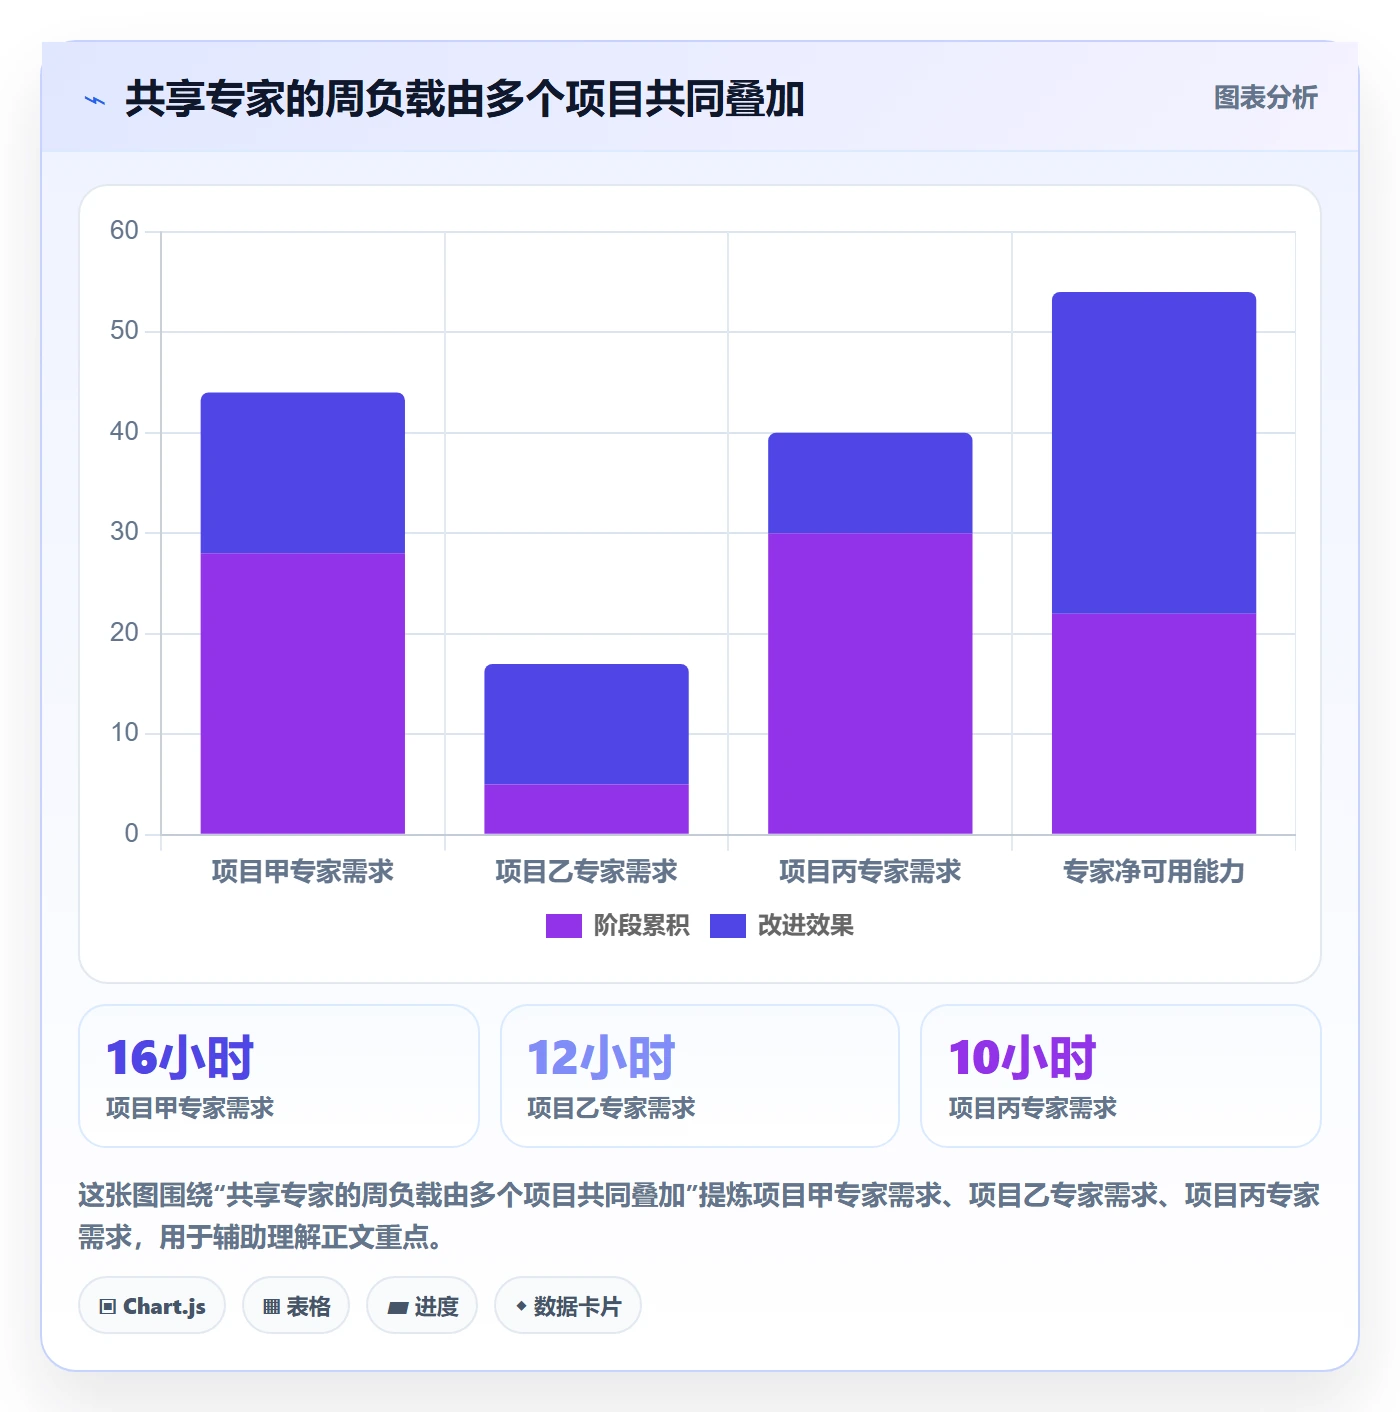Click the 图表分析 label in header
The image size is (1400, 1412).
(1265, 98)
